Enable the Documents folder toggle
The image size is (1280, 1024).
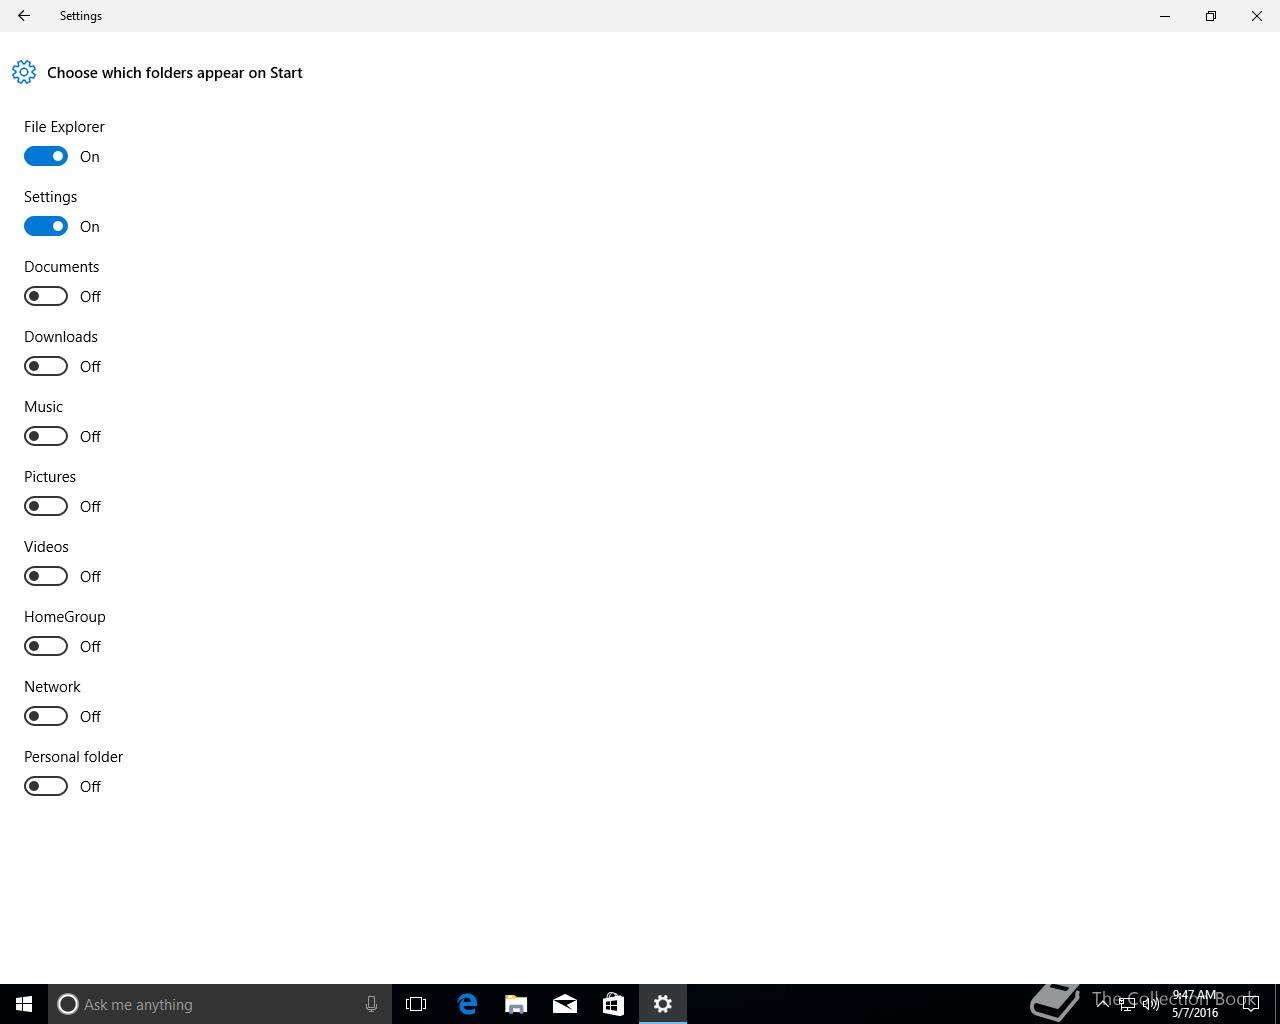46,296
